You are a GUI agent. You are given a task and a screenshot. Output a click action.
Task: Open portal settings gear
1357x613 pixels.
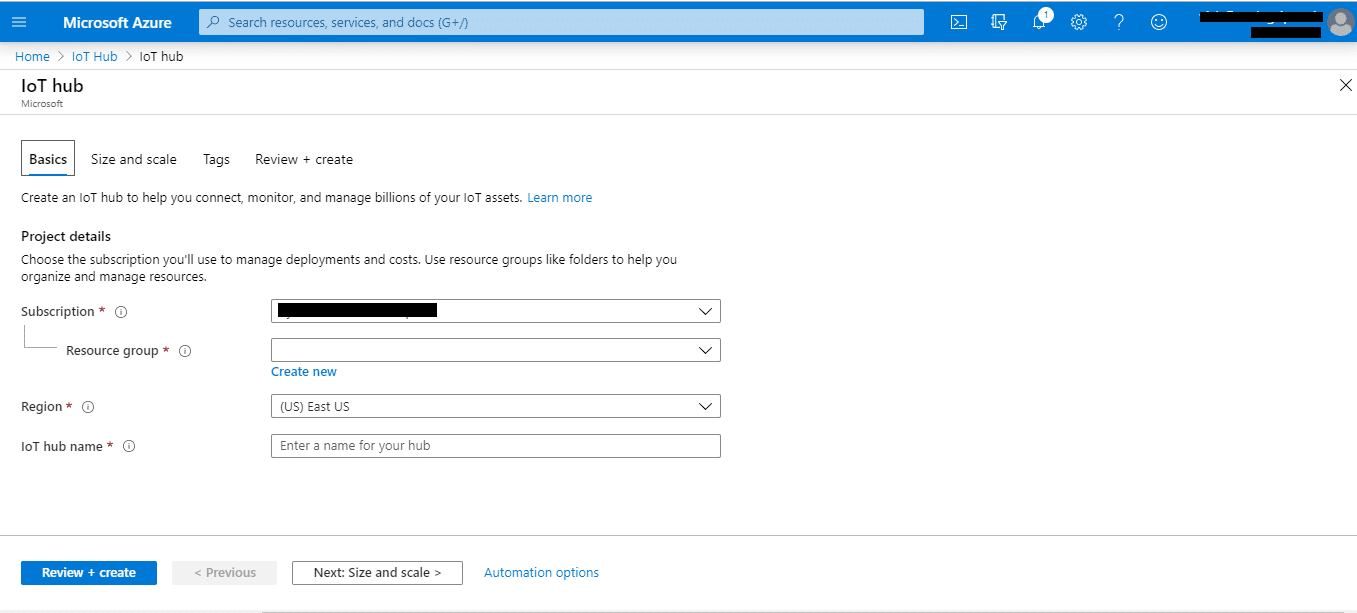click(1079, 22)
